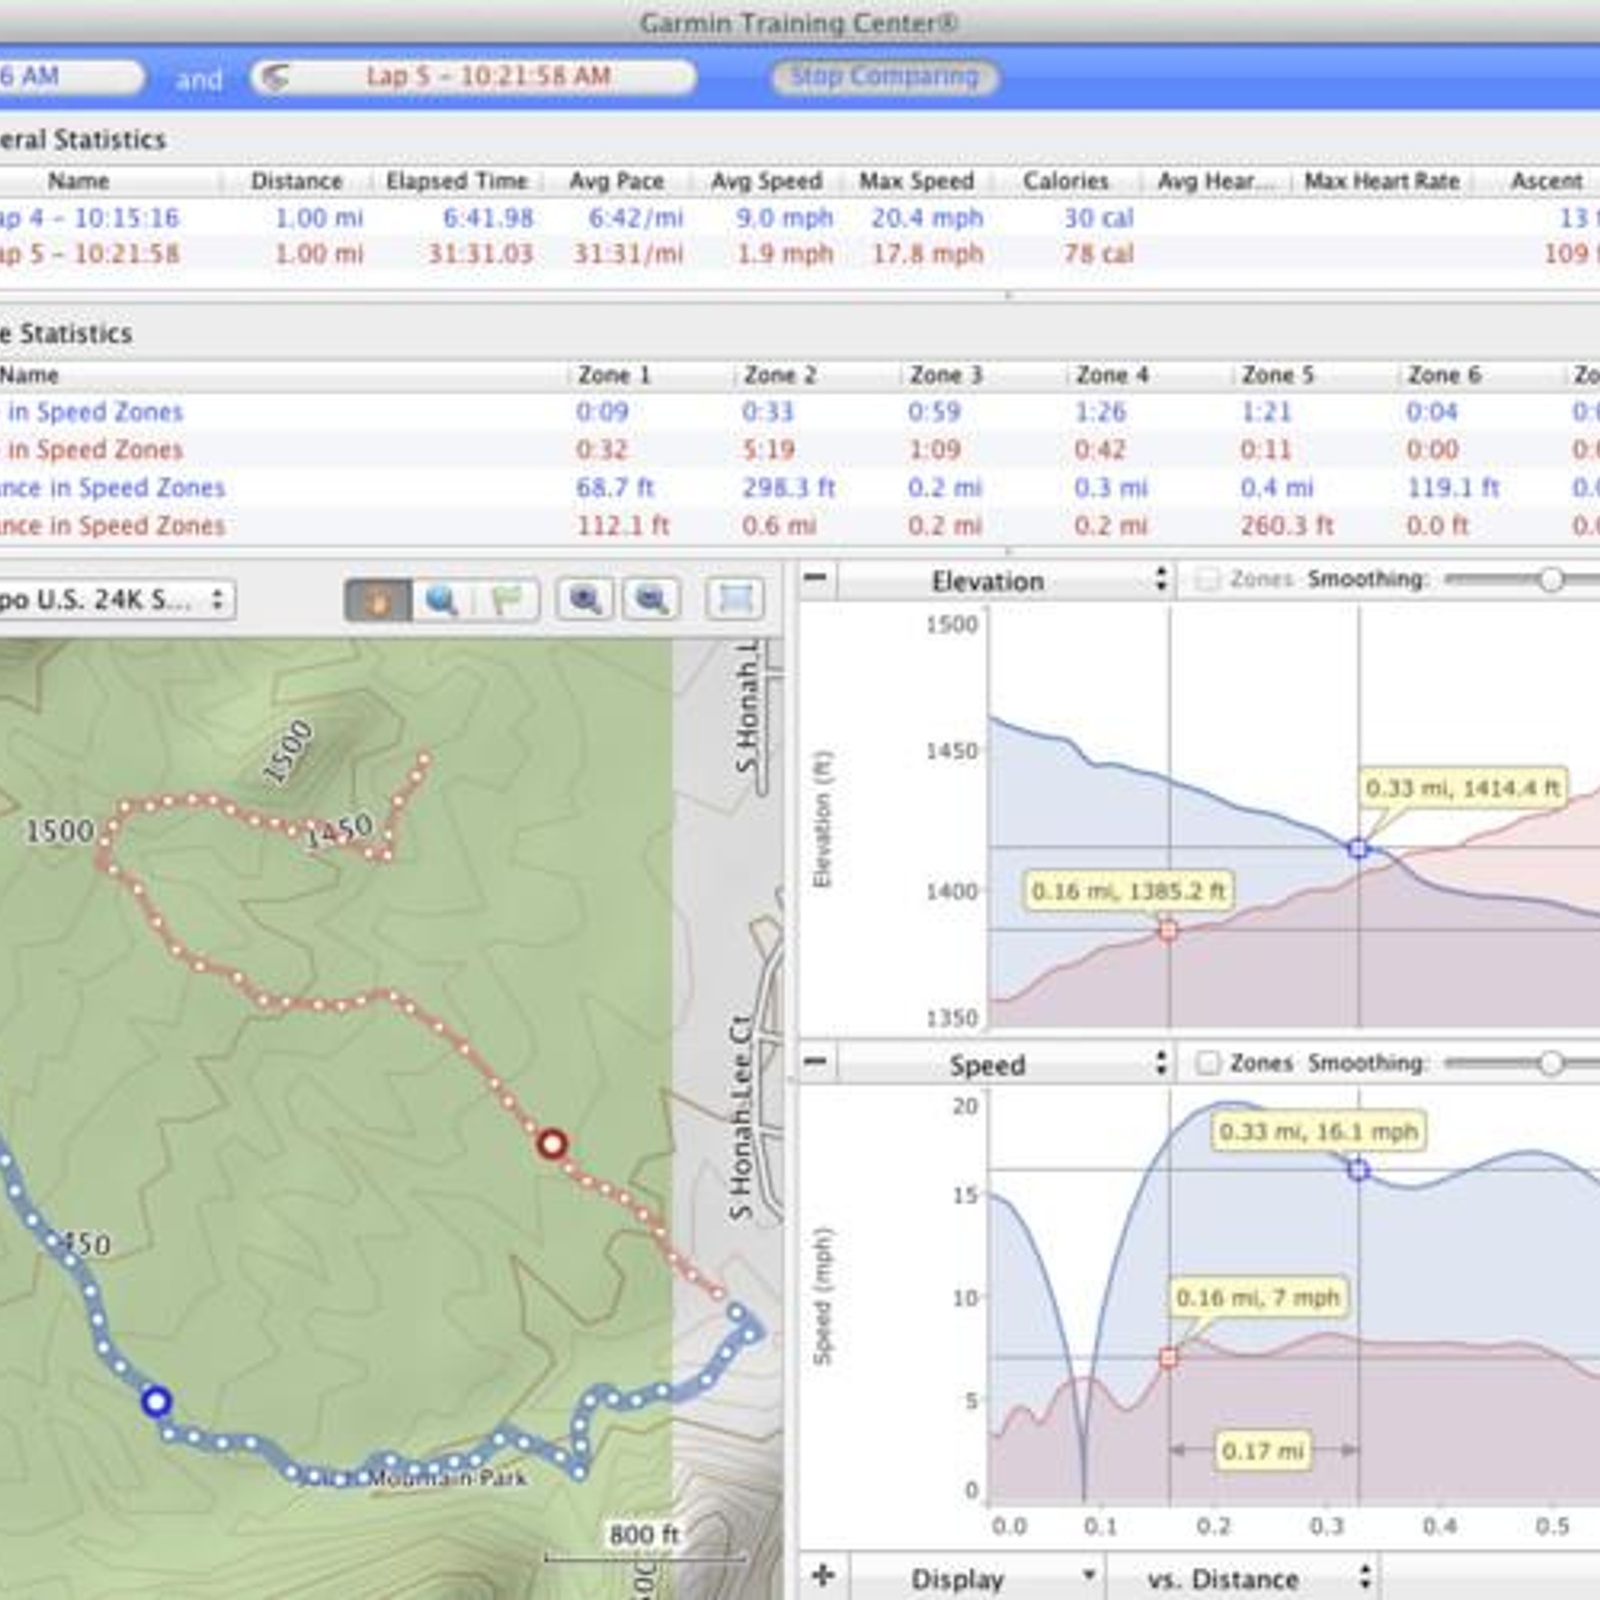The height and width of the screenshot is (1600, 1600).
Task: Click the activity icon in Lap 5 selector
Action: 275,77
